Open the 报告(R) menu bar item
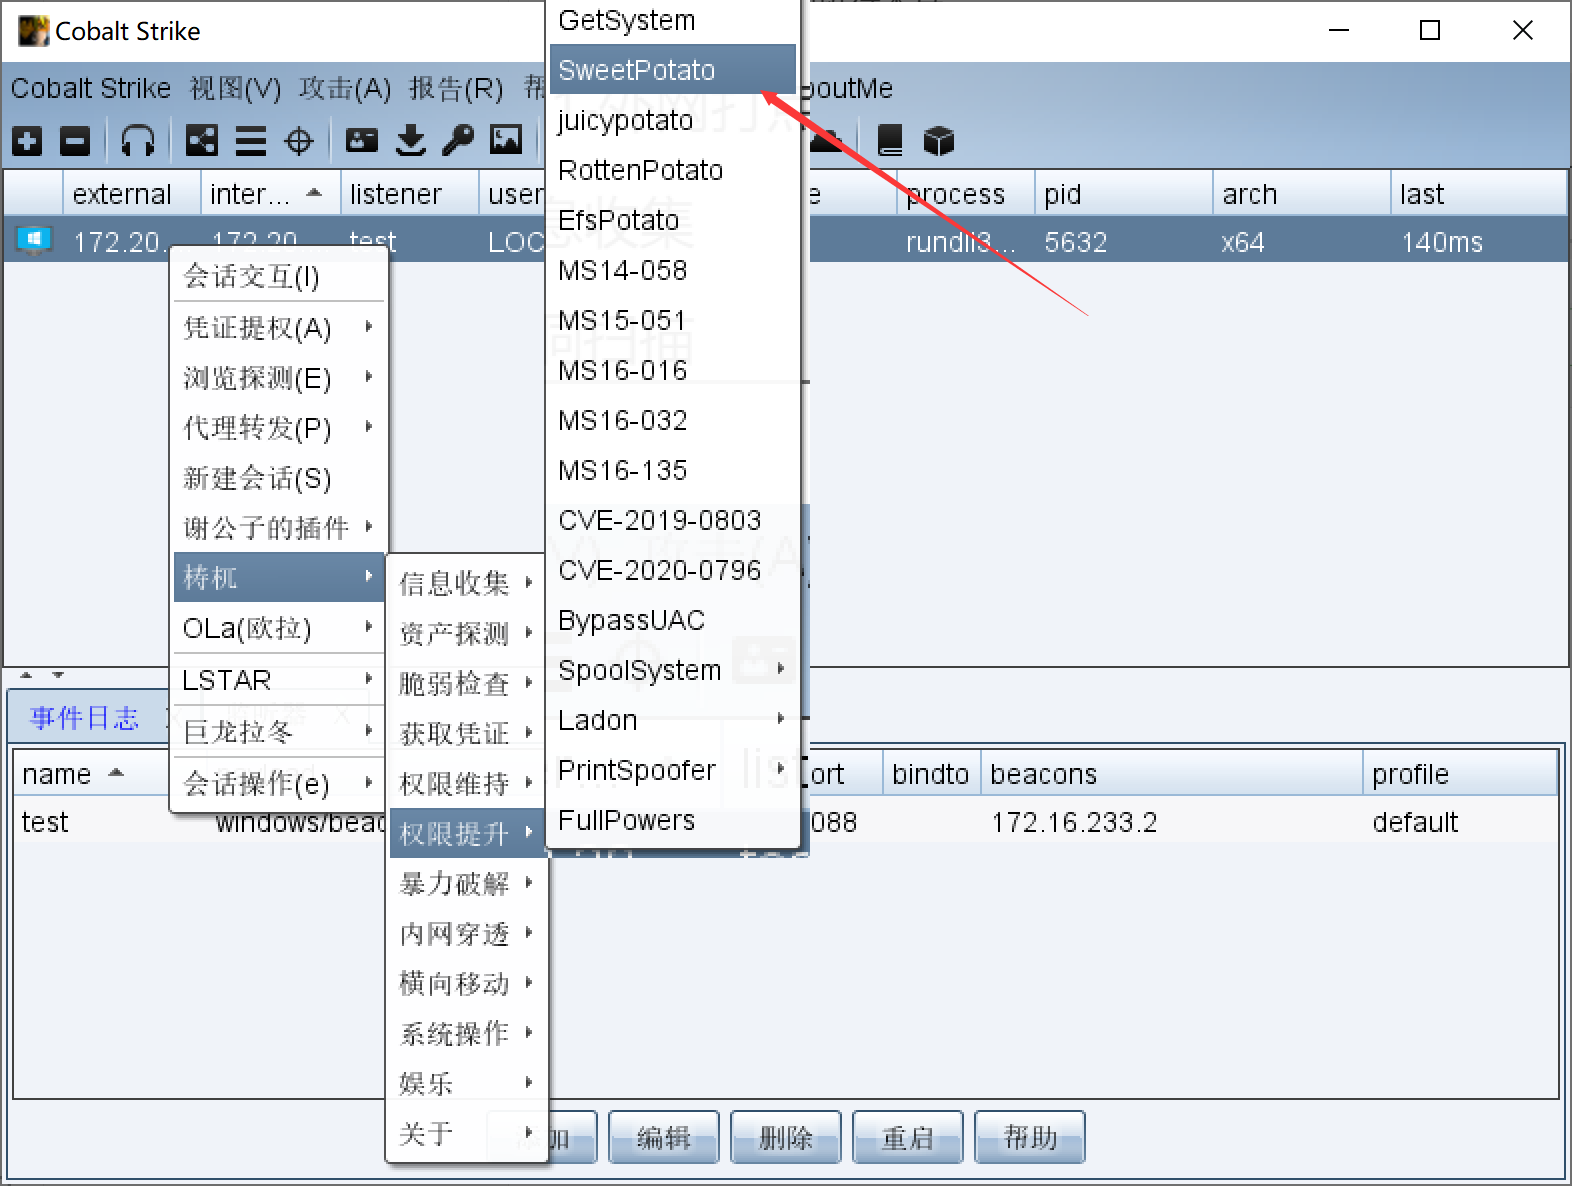This screenshot has height=1186, width=1572. [x=456, y=88]
